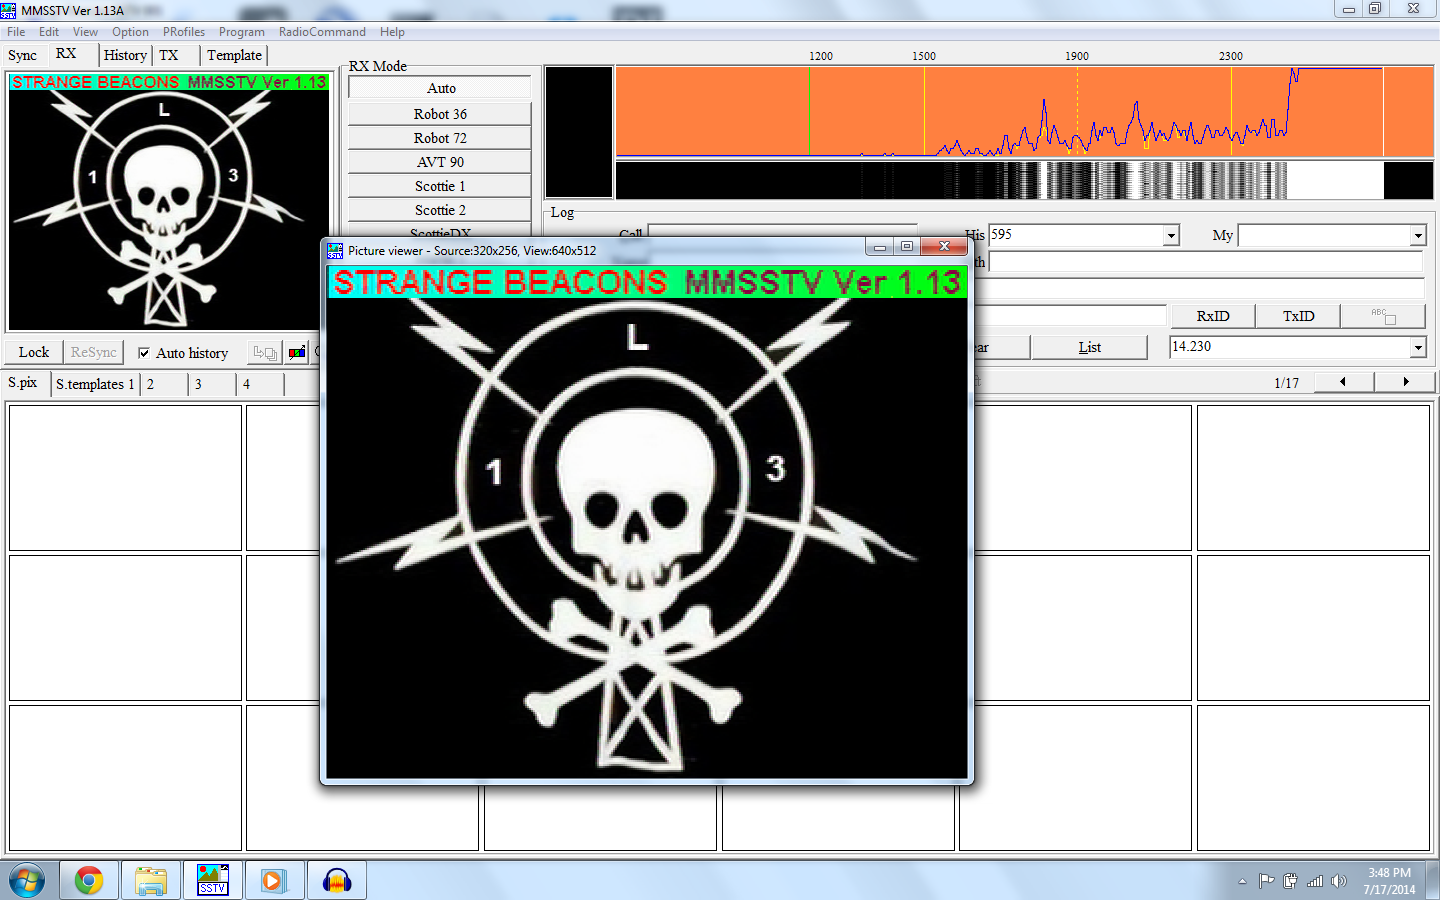
Task: Click the received skull image thumbnail
Action: pos(168,201)
